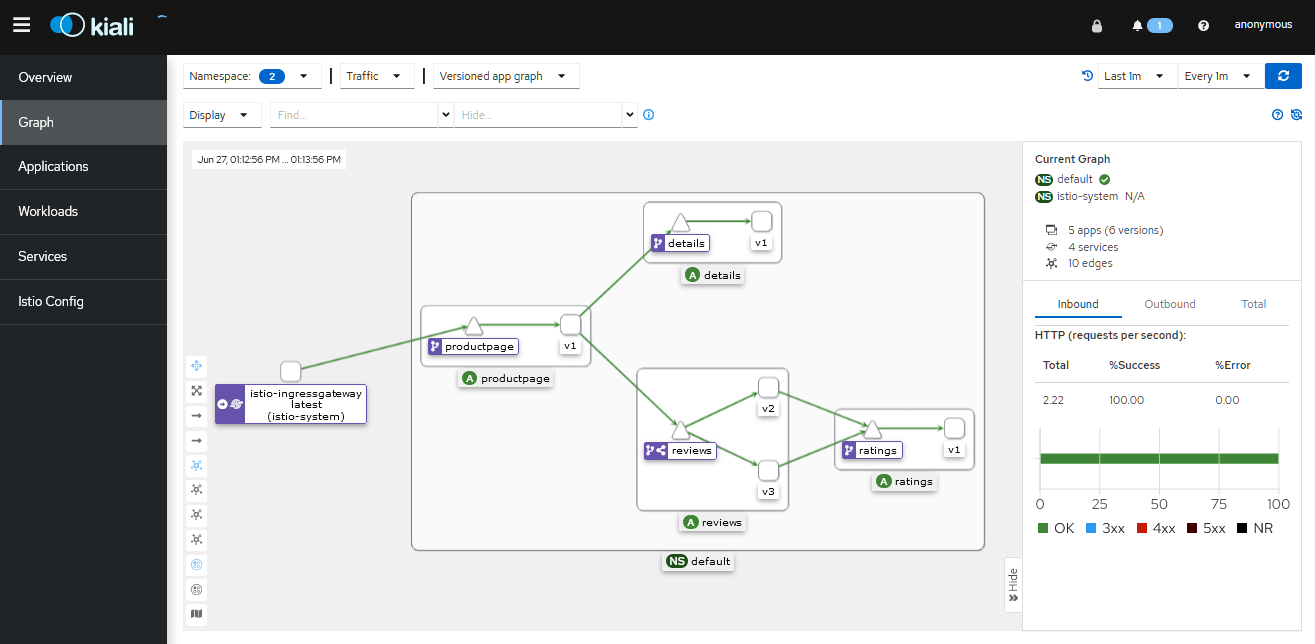Viewport: 1315px width, 644px height.
Task: Open the help question mark in top bar
Action: (1203, 26)
